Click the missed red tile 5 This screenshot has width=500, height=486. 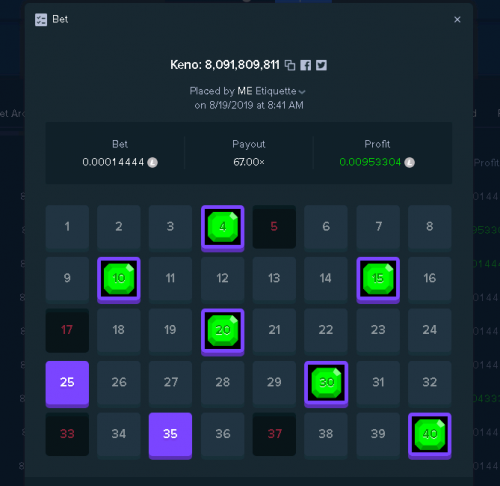[274, 227]
